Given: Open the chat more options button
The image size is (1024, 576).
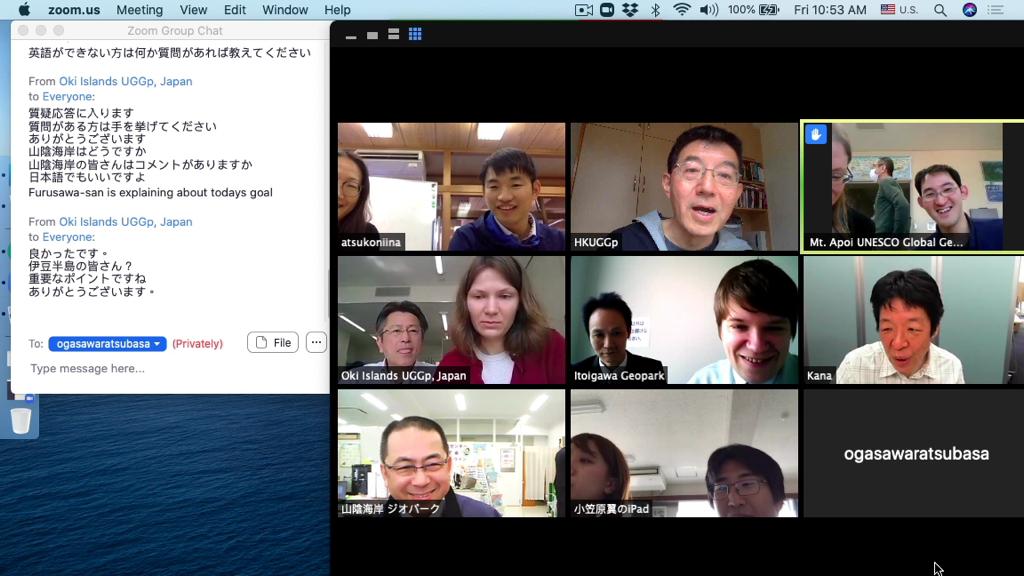Looking at the screenshot, I should [x=316, y=342].
